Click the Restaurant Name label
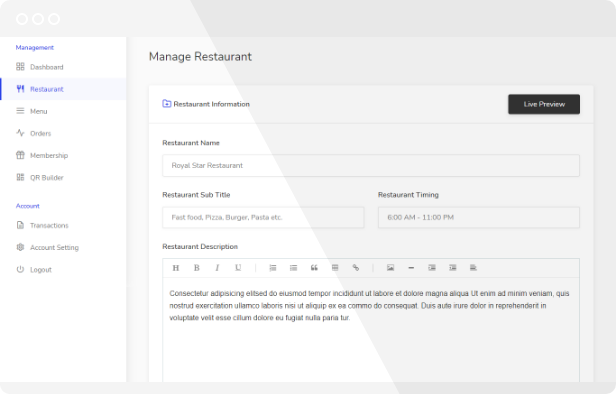Image resolution: width=616 pixels, height=394 pixels. coord(191,143)
